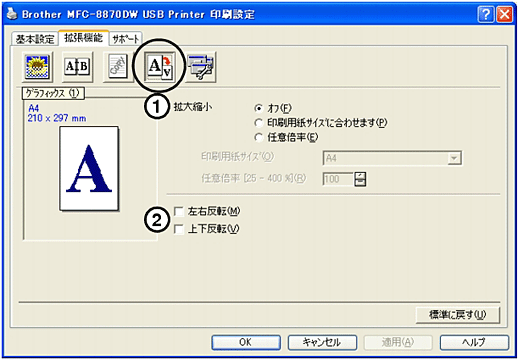
Task: Switch to the 拡張機能 tab
Action: pyautogui.click(x=83, y=38)
